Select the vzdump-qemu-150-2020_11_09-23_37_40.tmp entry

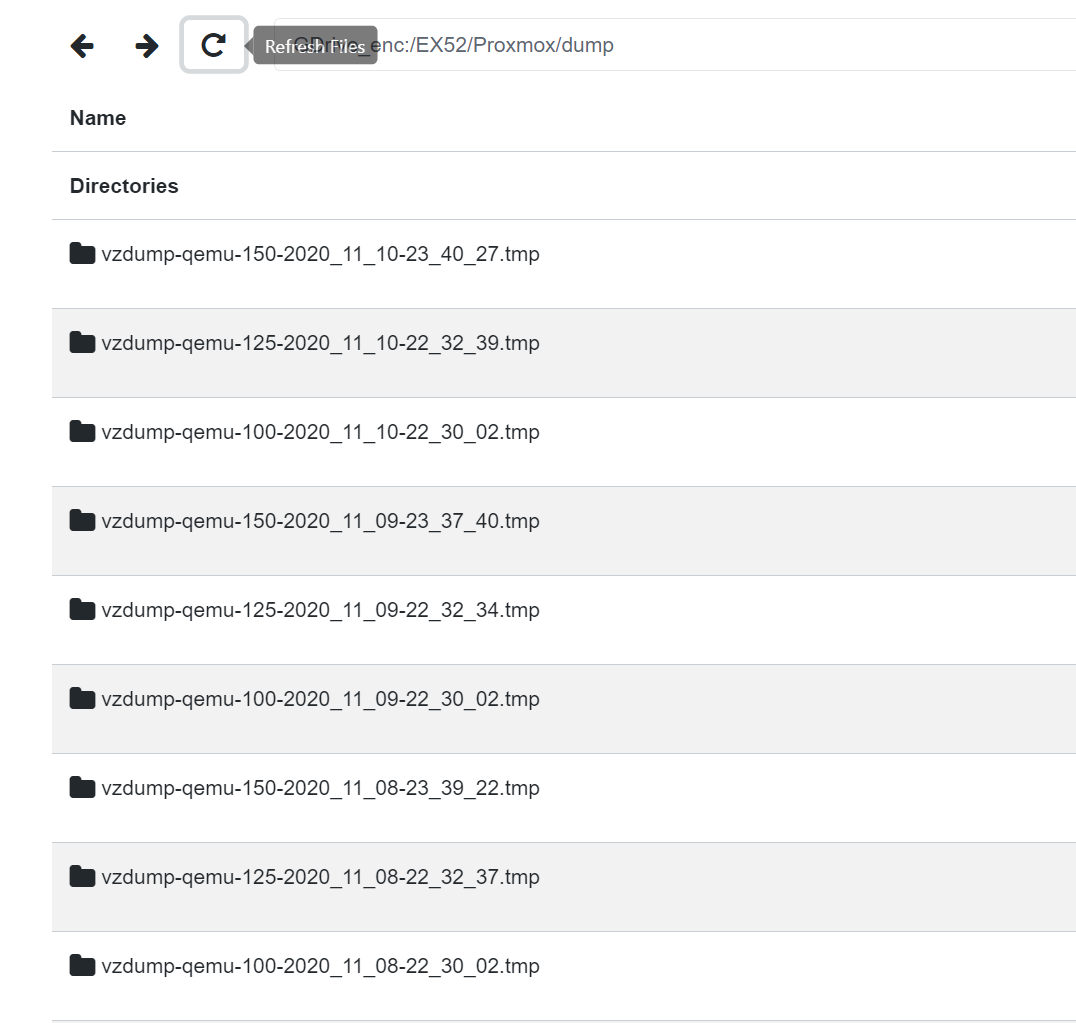pos(320,521)
